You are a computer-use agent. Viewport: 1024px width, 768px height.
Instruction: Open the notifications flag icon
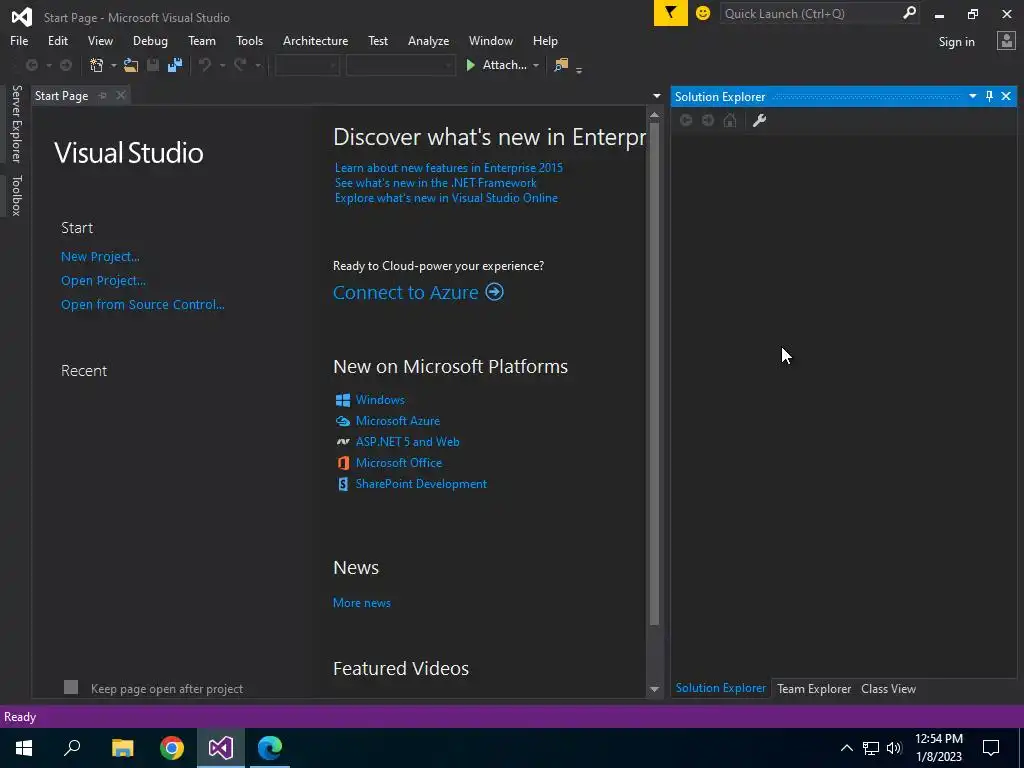671,13
